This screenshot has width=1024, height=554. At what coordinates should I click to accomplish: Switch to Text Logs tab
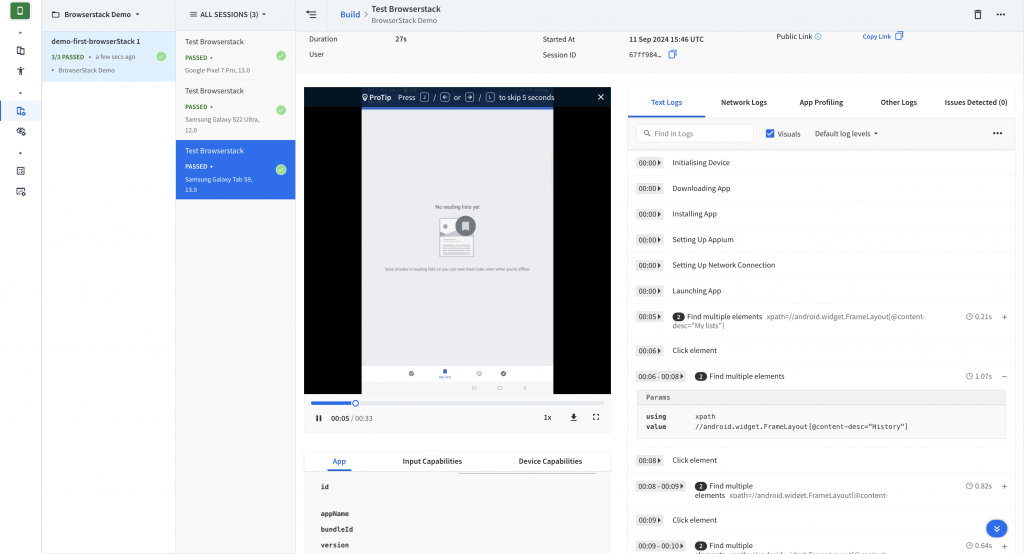pyautogui.click(x=666, y=103)
